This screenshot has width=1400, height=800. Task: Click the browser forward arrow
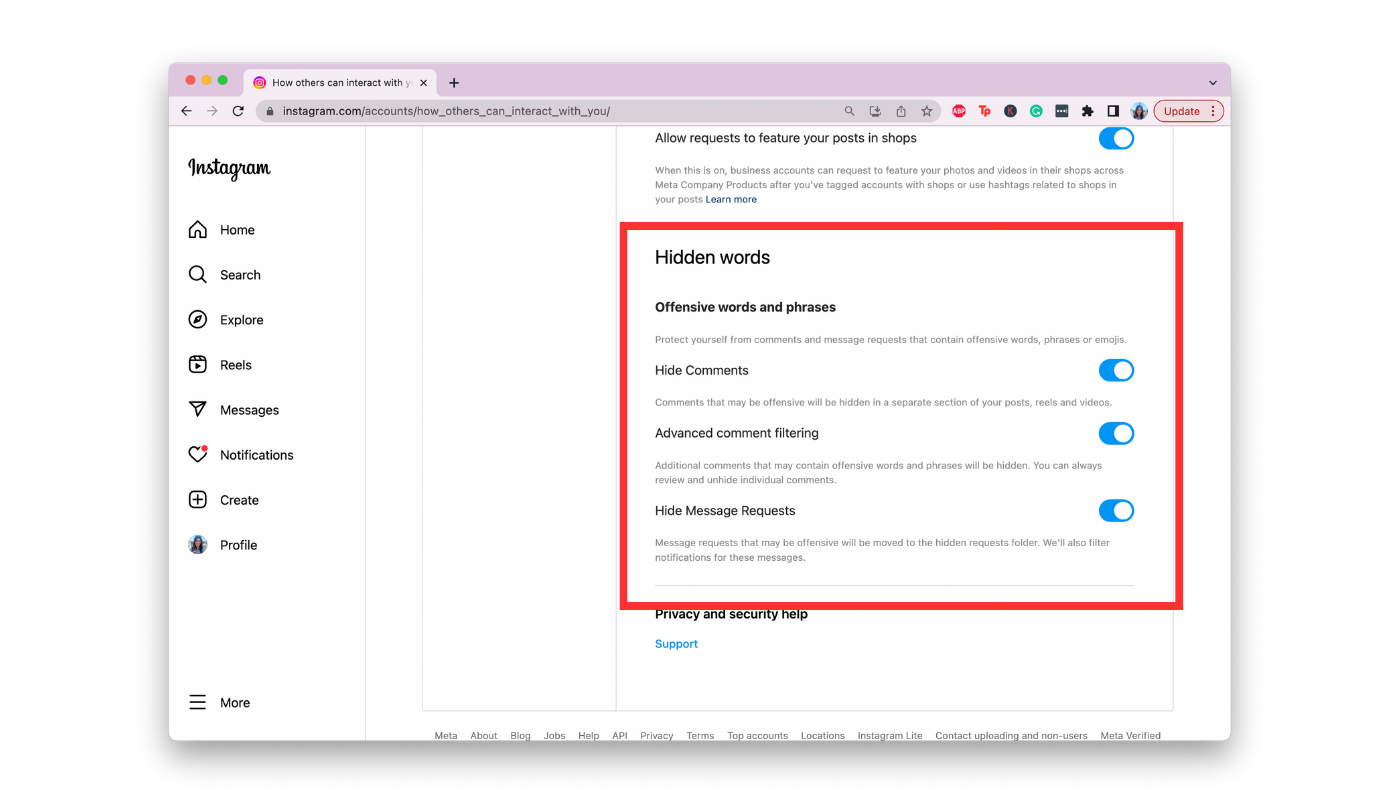pyautogui.click(x=212, y=111)
